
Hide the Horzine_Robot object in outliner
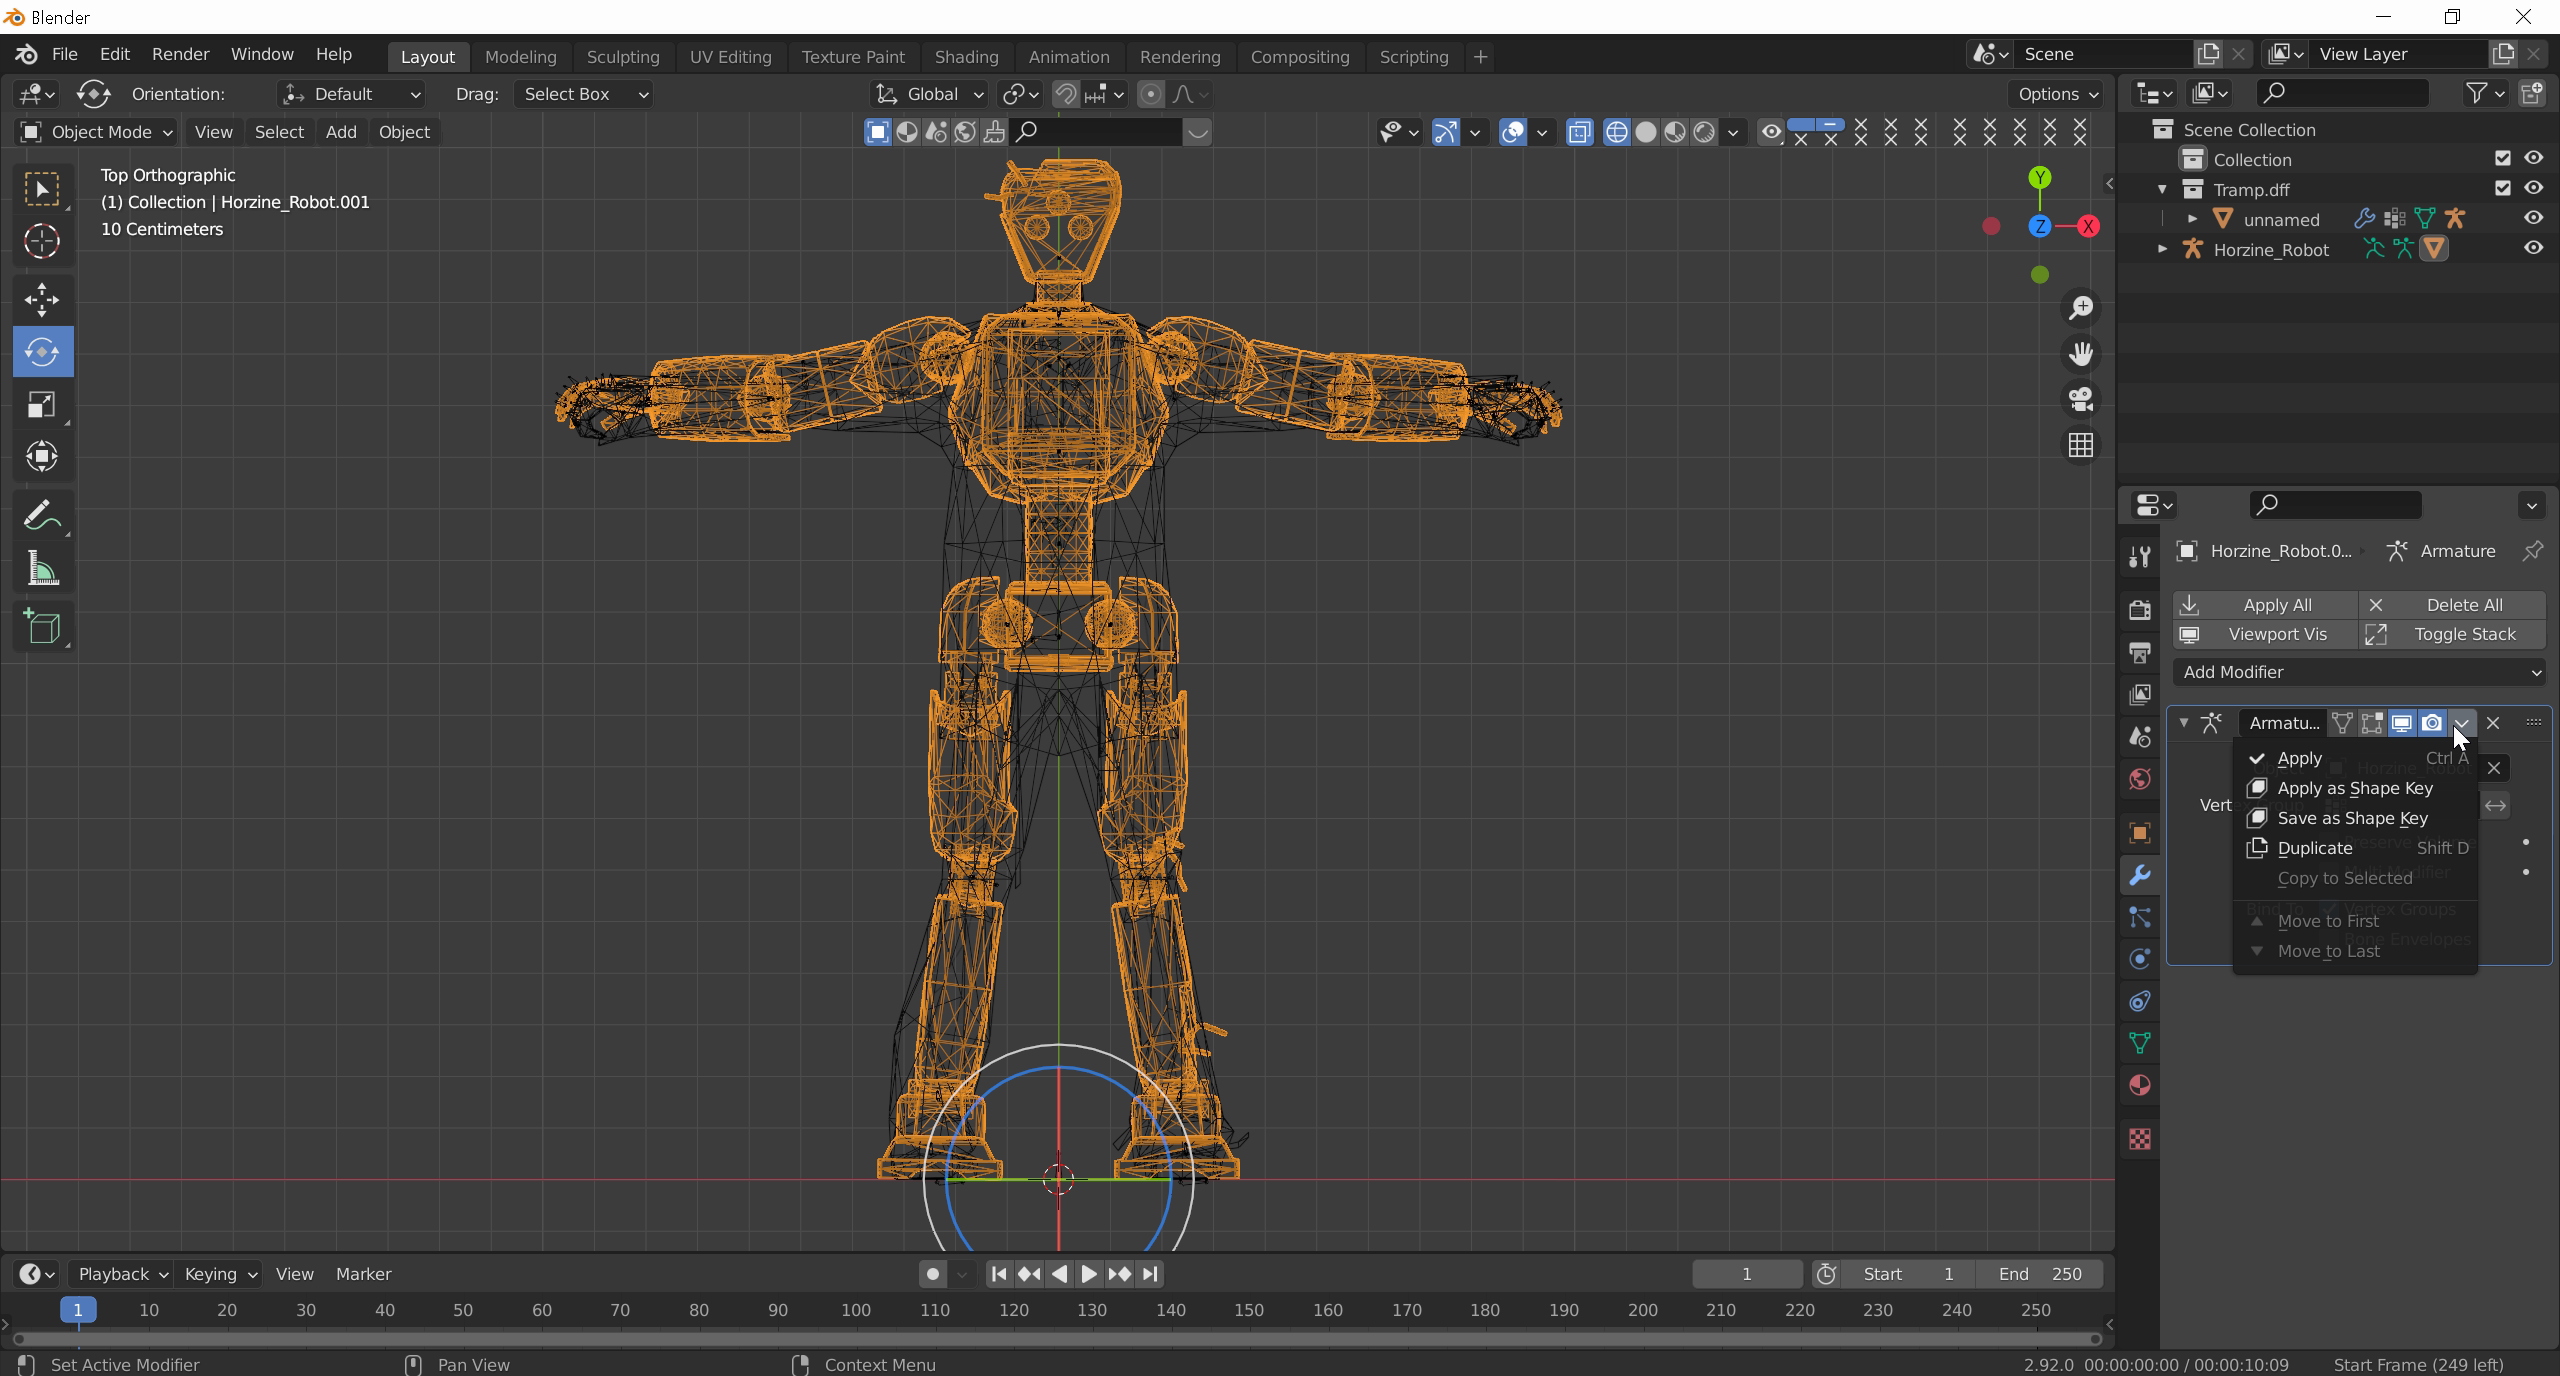click(2533, 249)
